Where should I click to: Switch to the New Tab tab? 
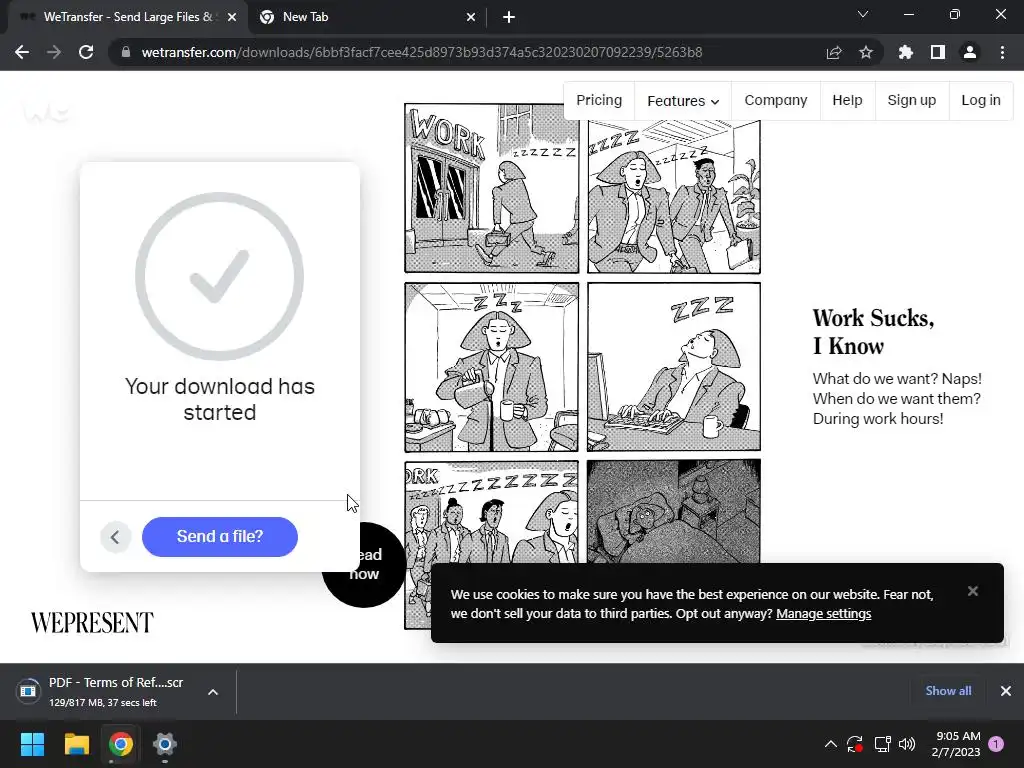366,17
